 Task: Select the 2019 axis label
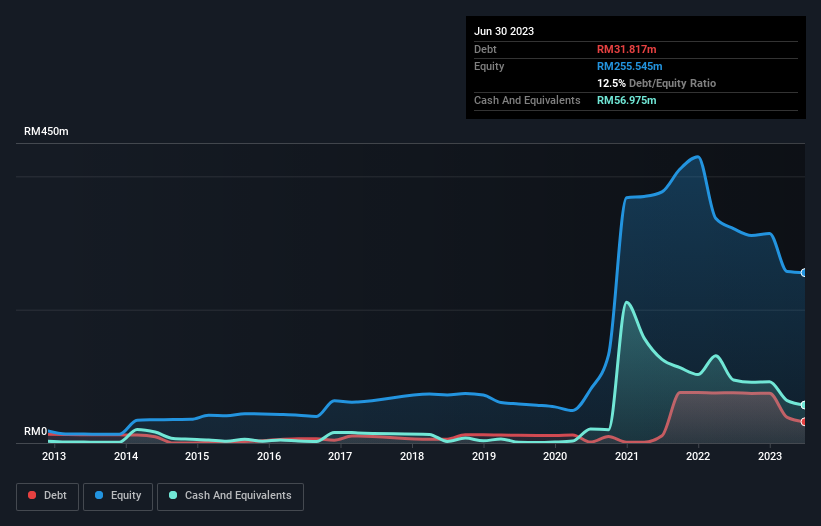484,456
